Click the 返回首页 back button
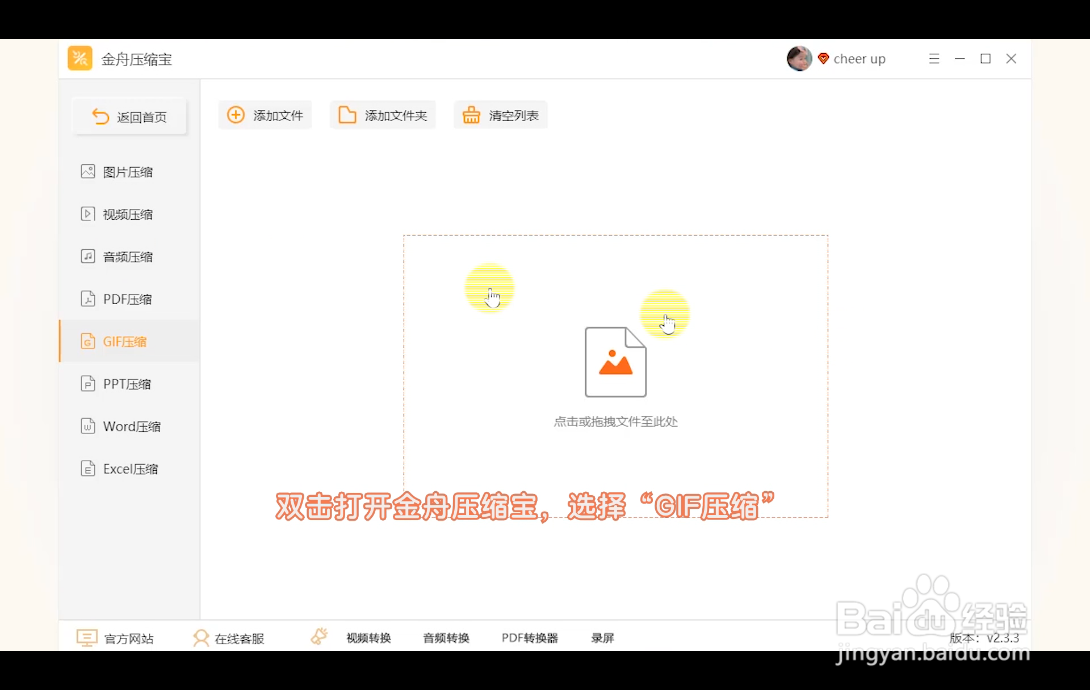The width and height of the screenshot is (1090, 690). [129, 117]
